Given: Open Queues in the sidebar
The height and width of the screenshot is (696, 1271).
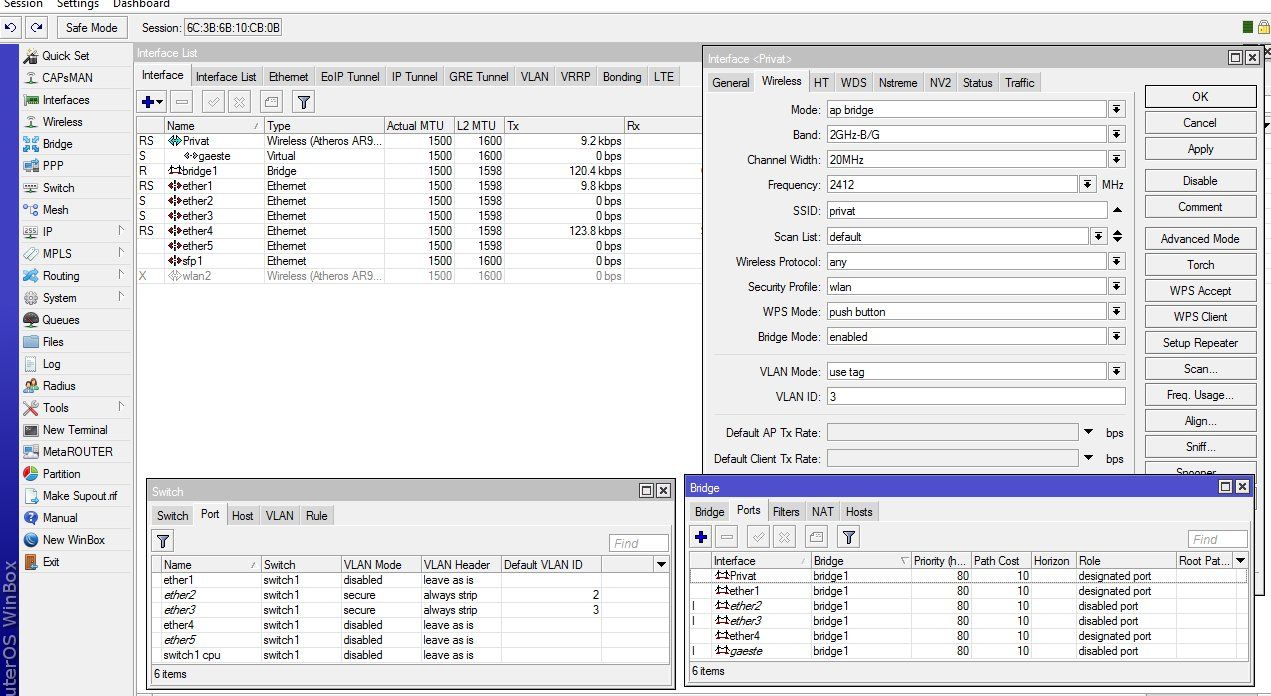Looking at the screenshot, I should pyautogui.click(x=60, y=320).
